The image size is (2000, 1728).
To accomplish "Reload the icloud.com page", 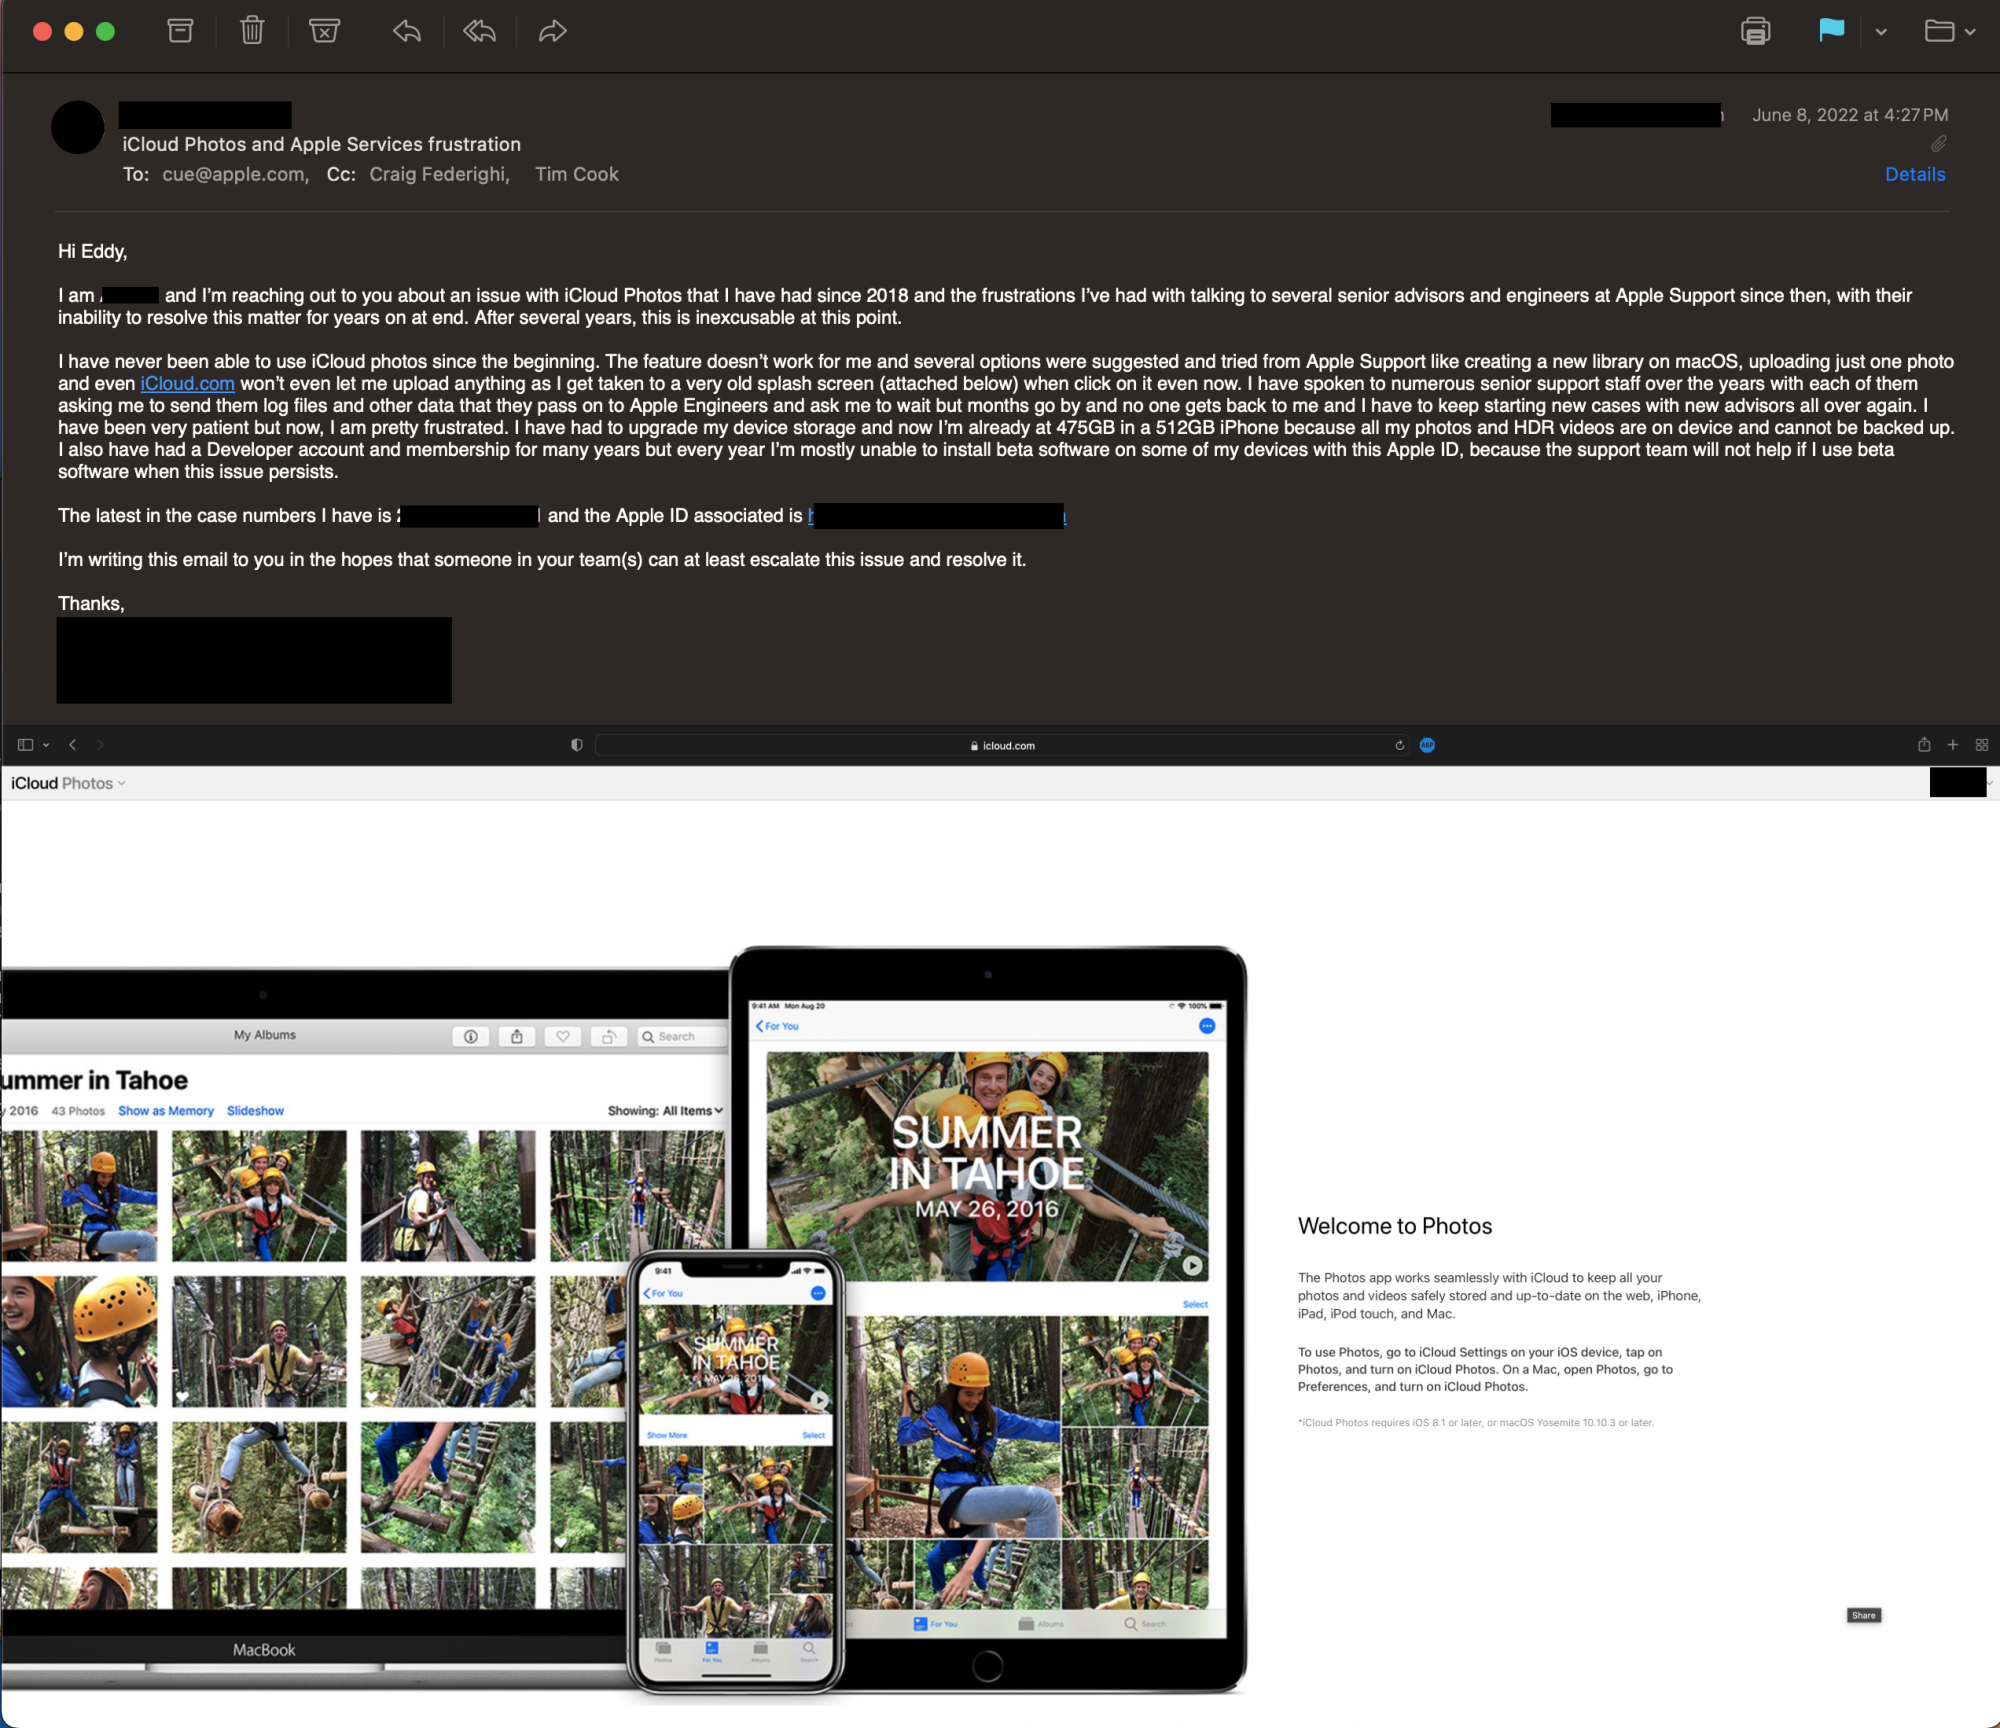I will tap(1399, 745).
